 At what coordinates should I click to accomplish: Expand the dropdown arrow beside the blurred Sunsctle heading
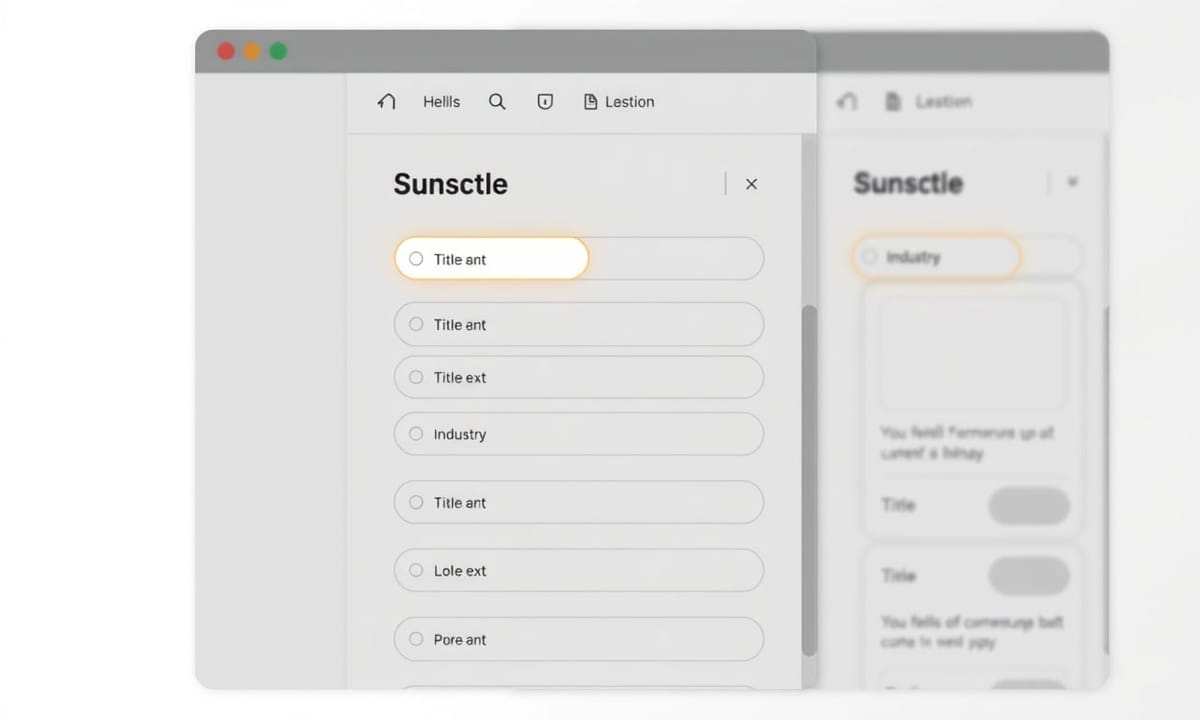(x=1072, y=182)
